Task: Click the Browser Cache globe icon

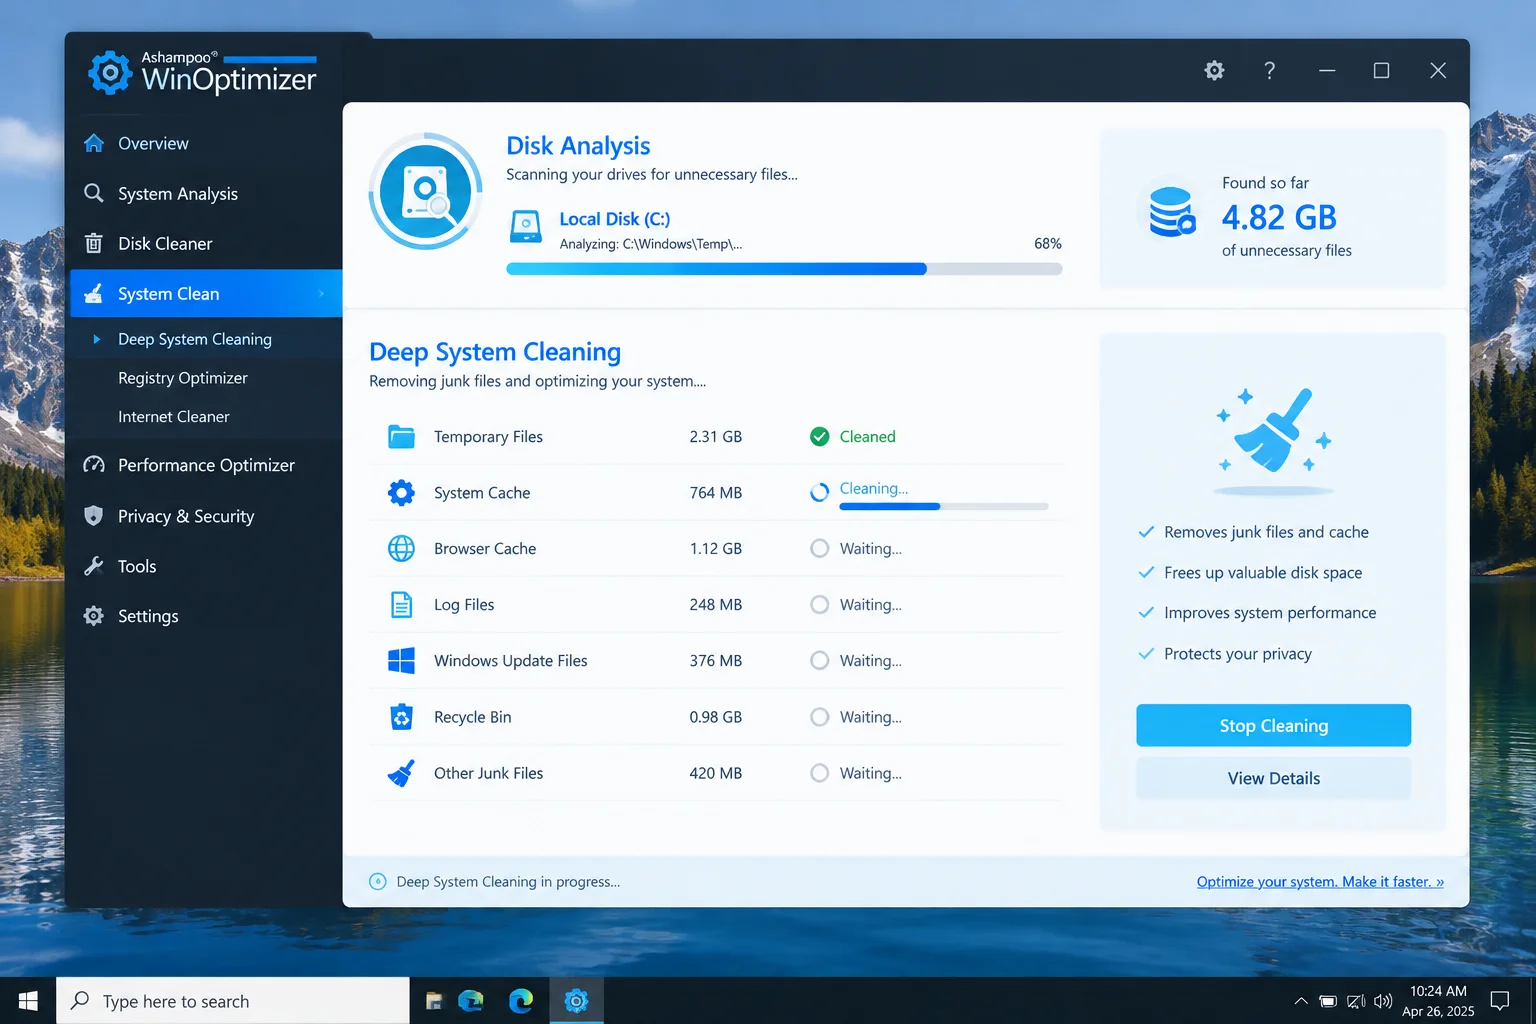Action: 401,548
